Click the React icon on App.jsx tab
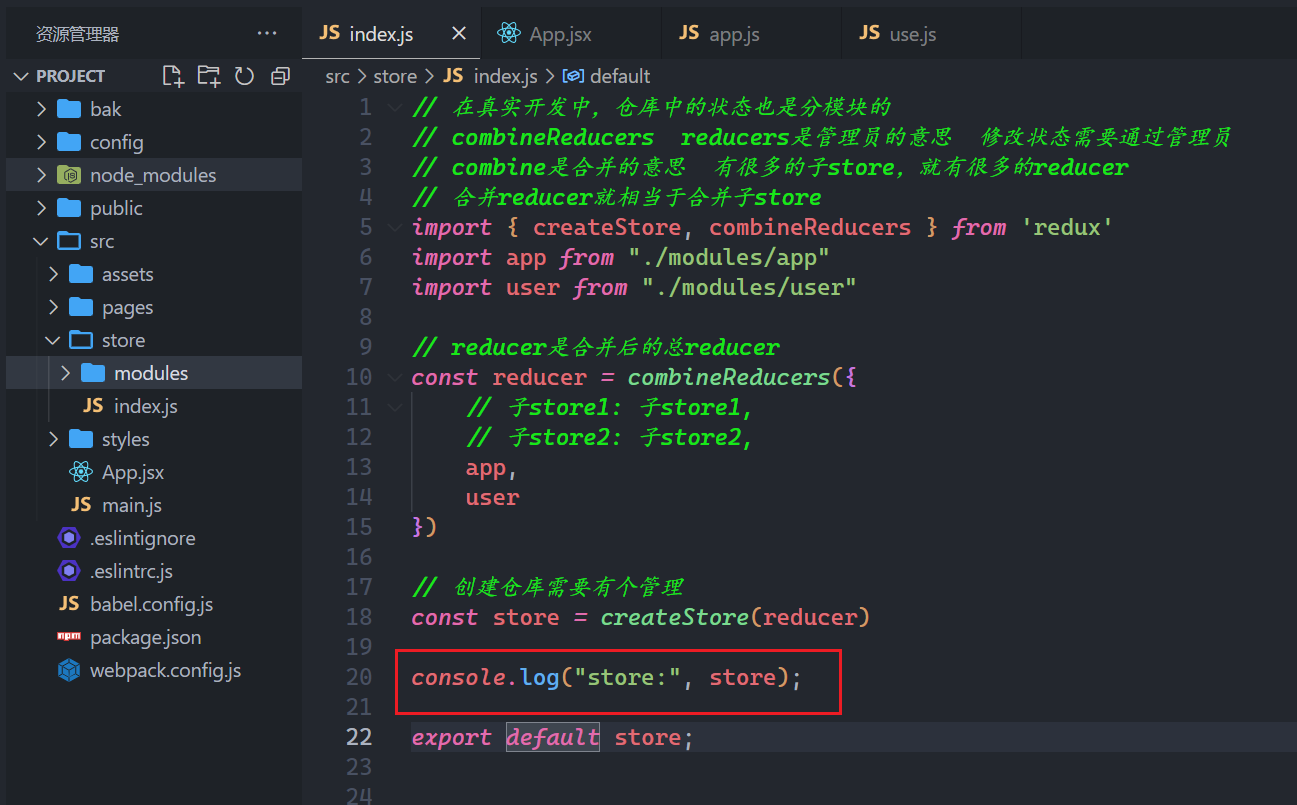This screenshot has width=1297, height=805. (x=508, y=34)
